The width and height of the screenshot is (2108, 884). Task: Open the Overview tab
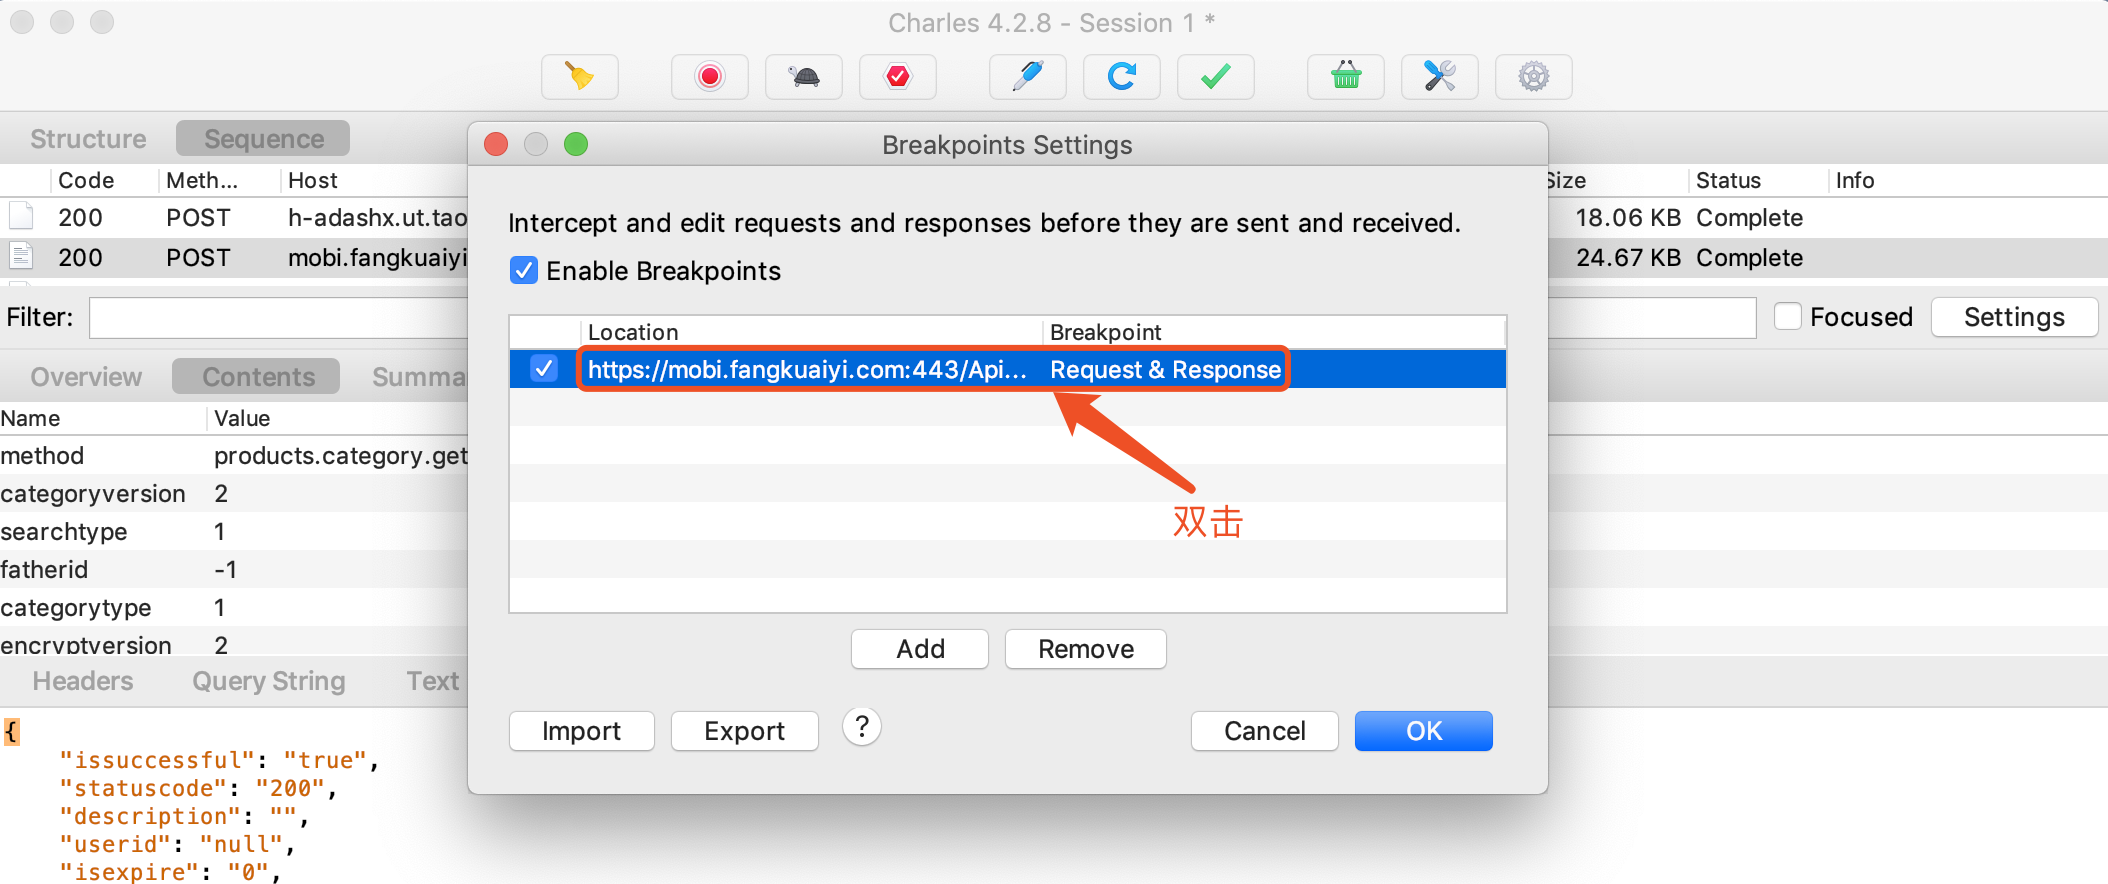tap(86, 377)
